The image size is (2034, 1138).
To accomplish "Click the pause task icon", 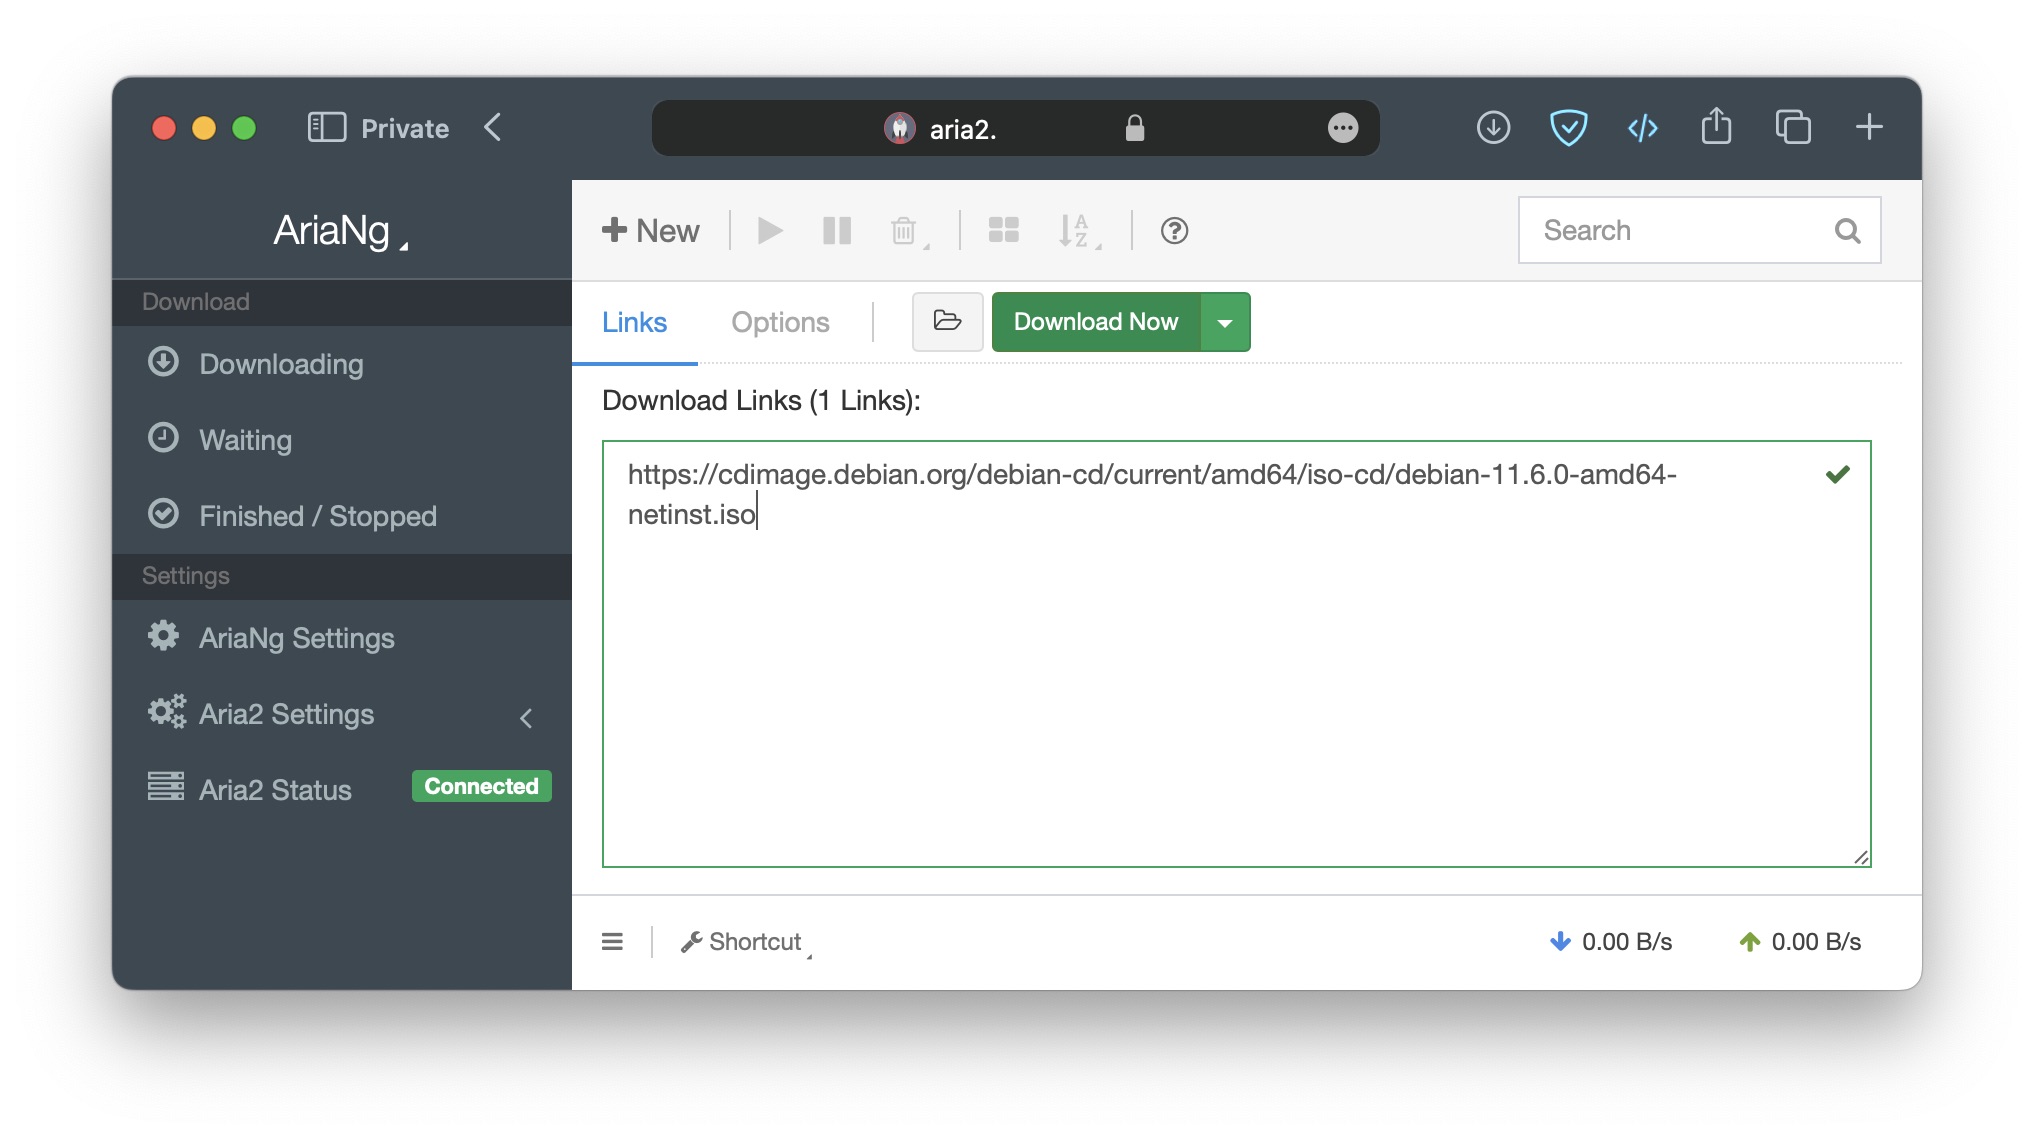I will [836, 231].
